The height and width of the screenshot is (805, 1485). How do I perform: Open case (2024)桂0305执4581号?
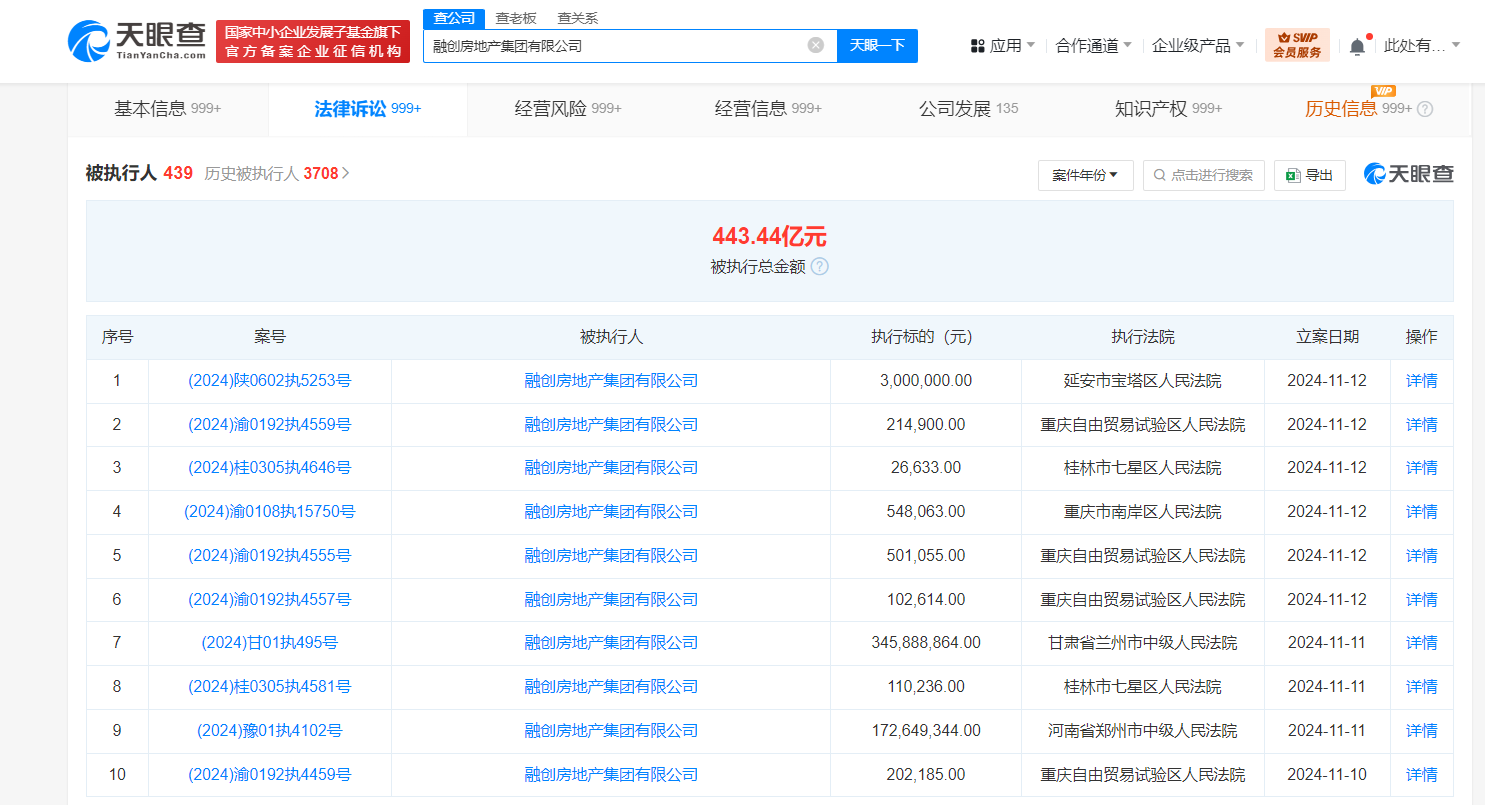[270, 687]
